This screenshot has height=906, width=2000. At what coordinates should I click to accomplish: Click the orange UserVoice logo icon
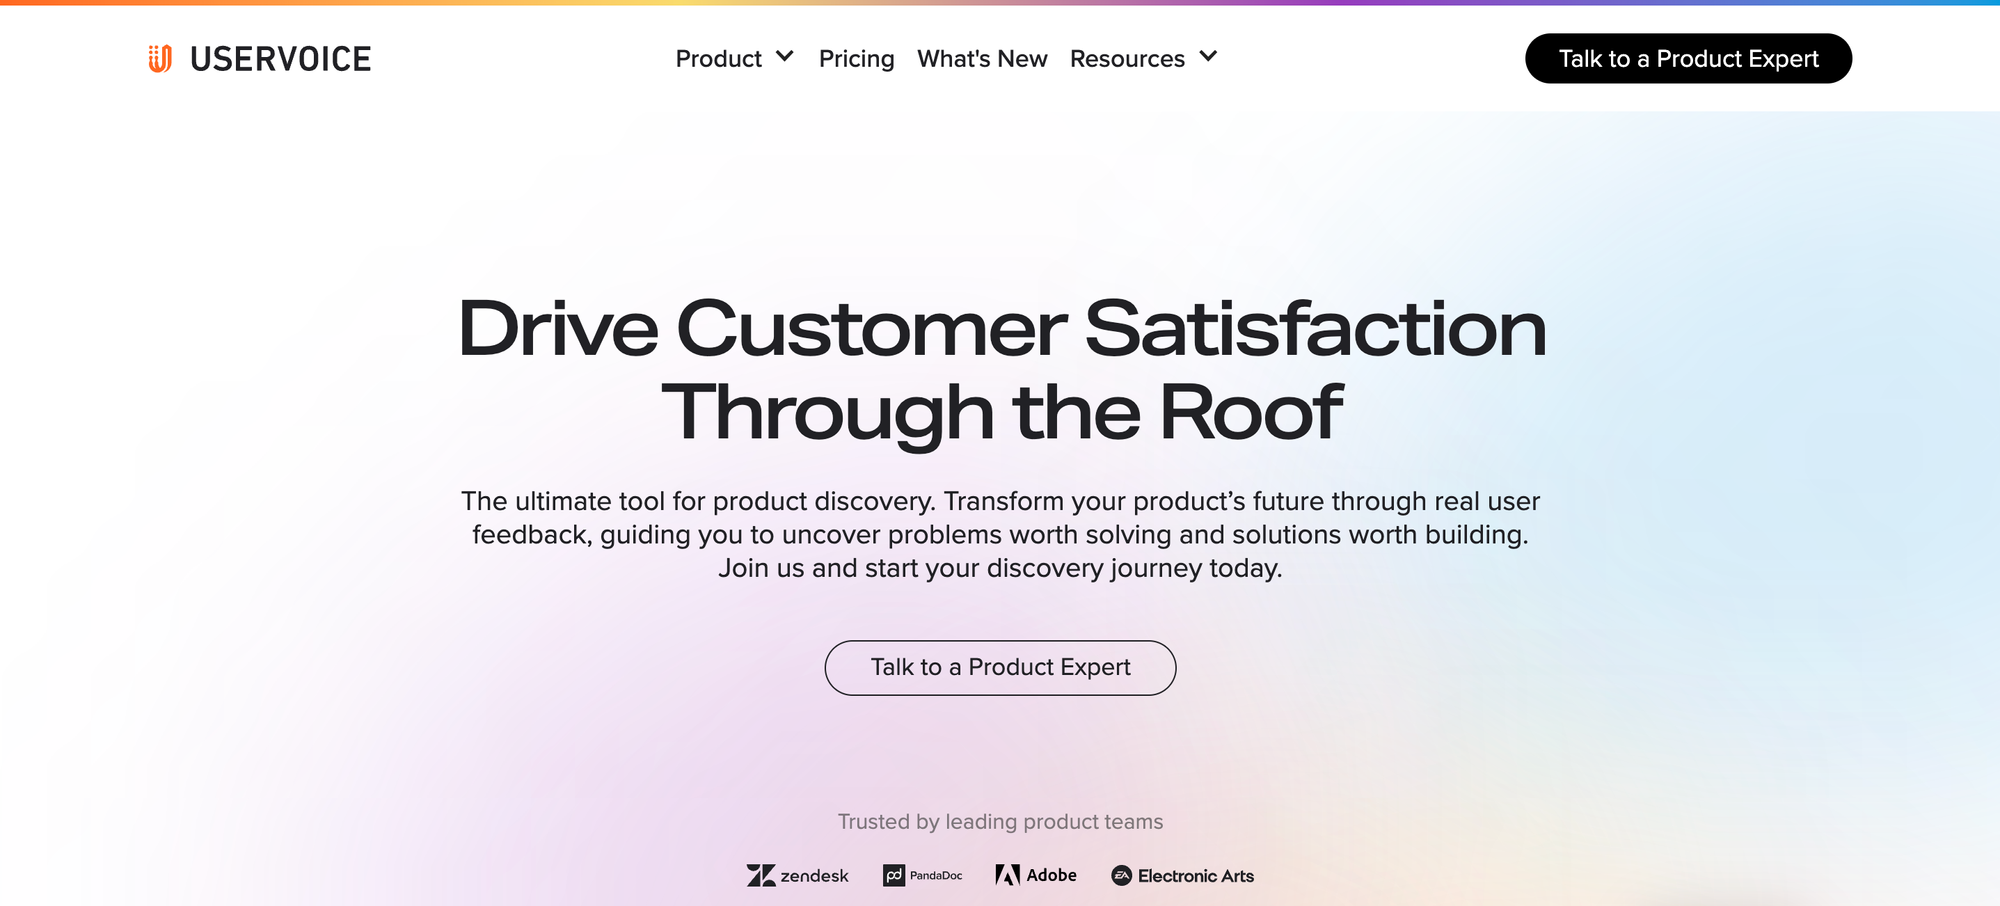coord(160,59)
